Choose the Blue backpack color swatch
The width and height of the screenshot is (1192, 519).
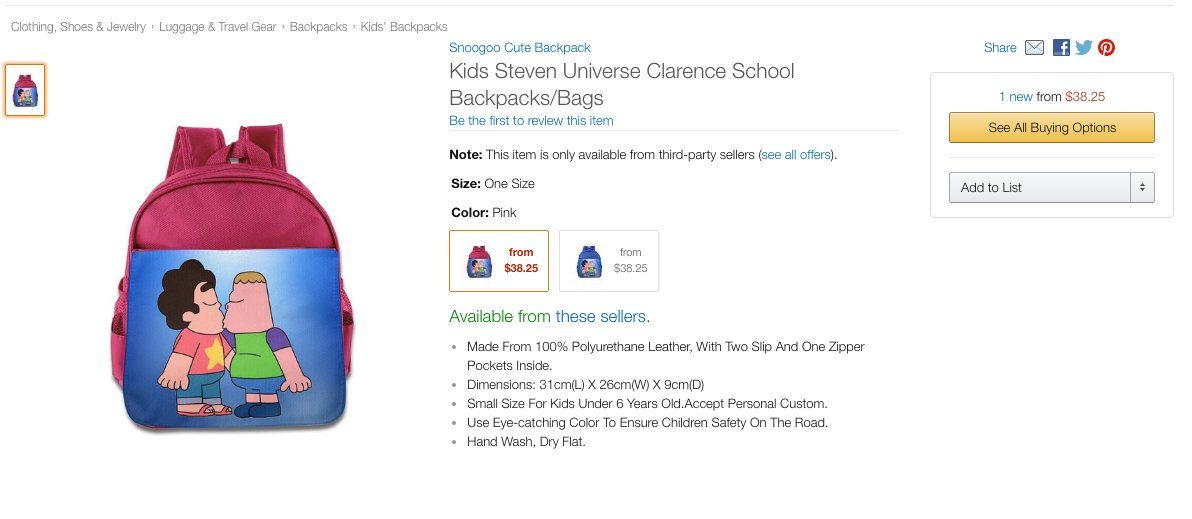click(x=609, y=261)
